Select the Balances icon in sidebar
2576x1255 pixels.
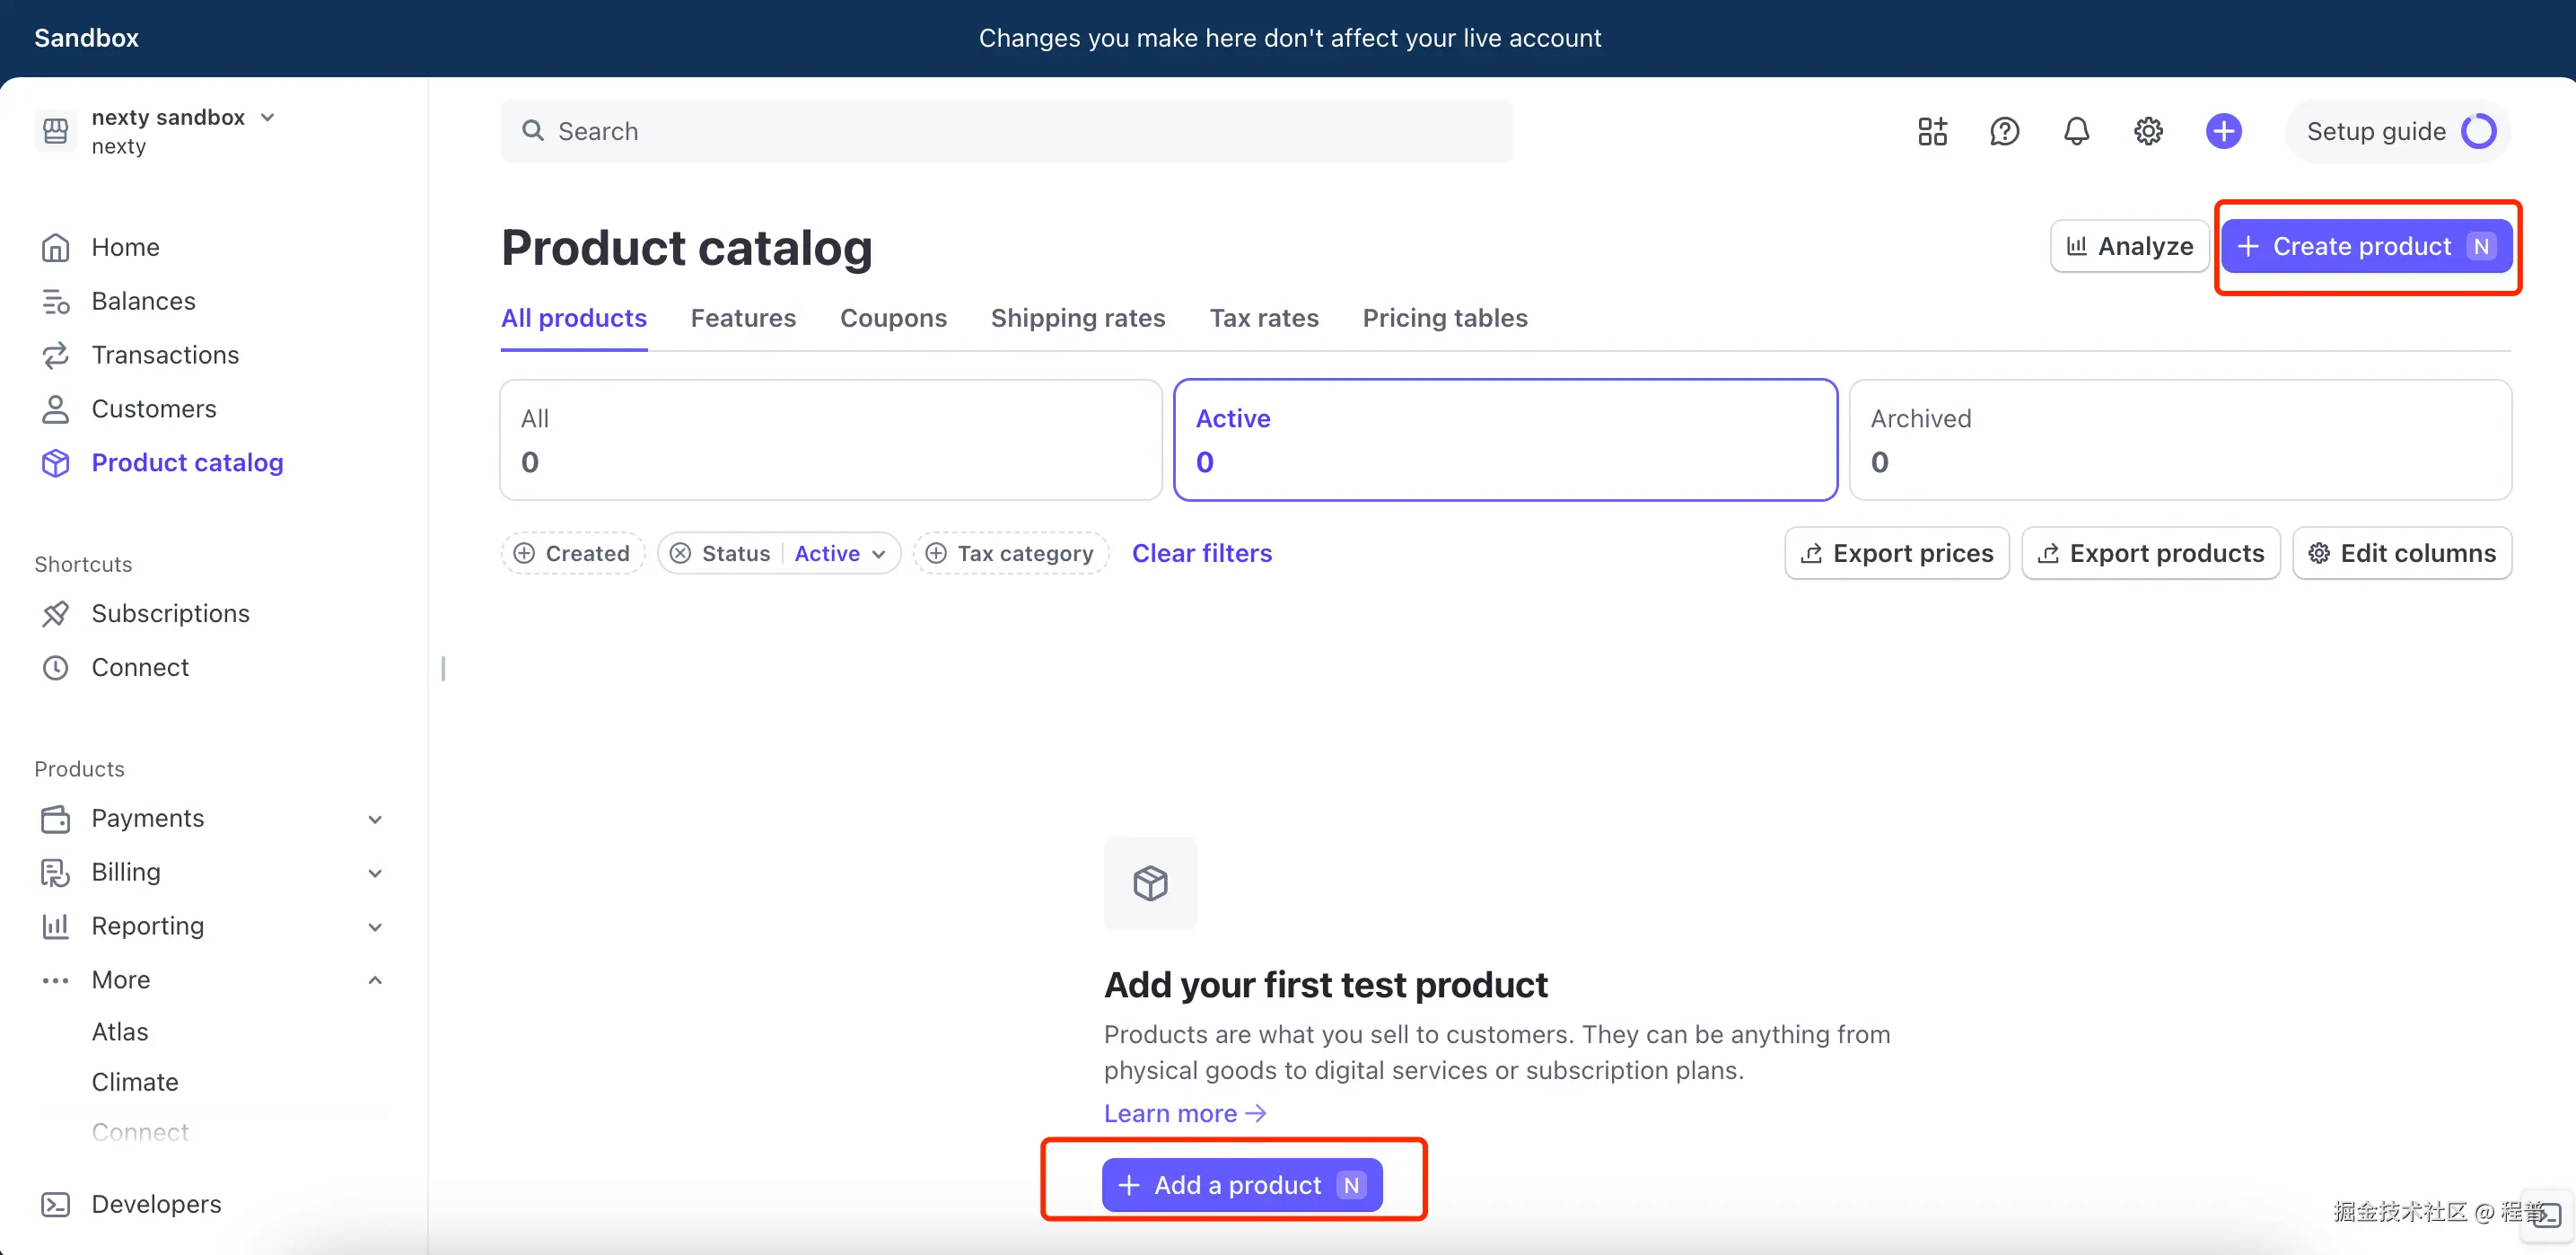coord(55,301)
